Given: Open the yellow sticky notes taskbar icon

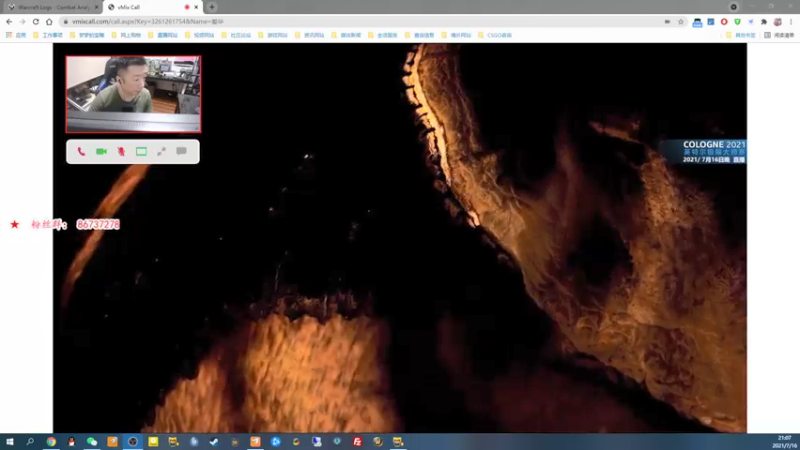Looking at the screenshot, I should pos(153,441).
